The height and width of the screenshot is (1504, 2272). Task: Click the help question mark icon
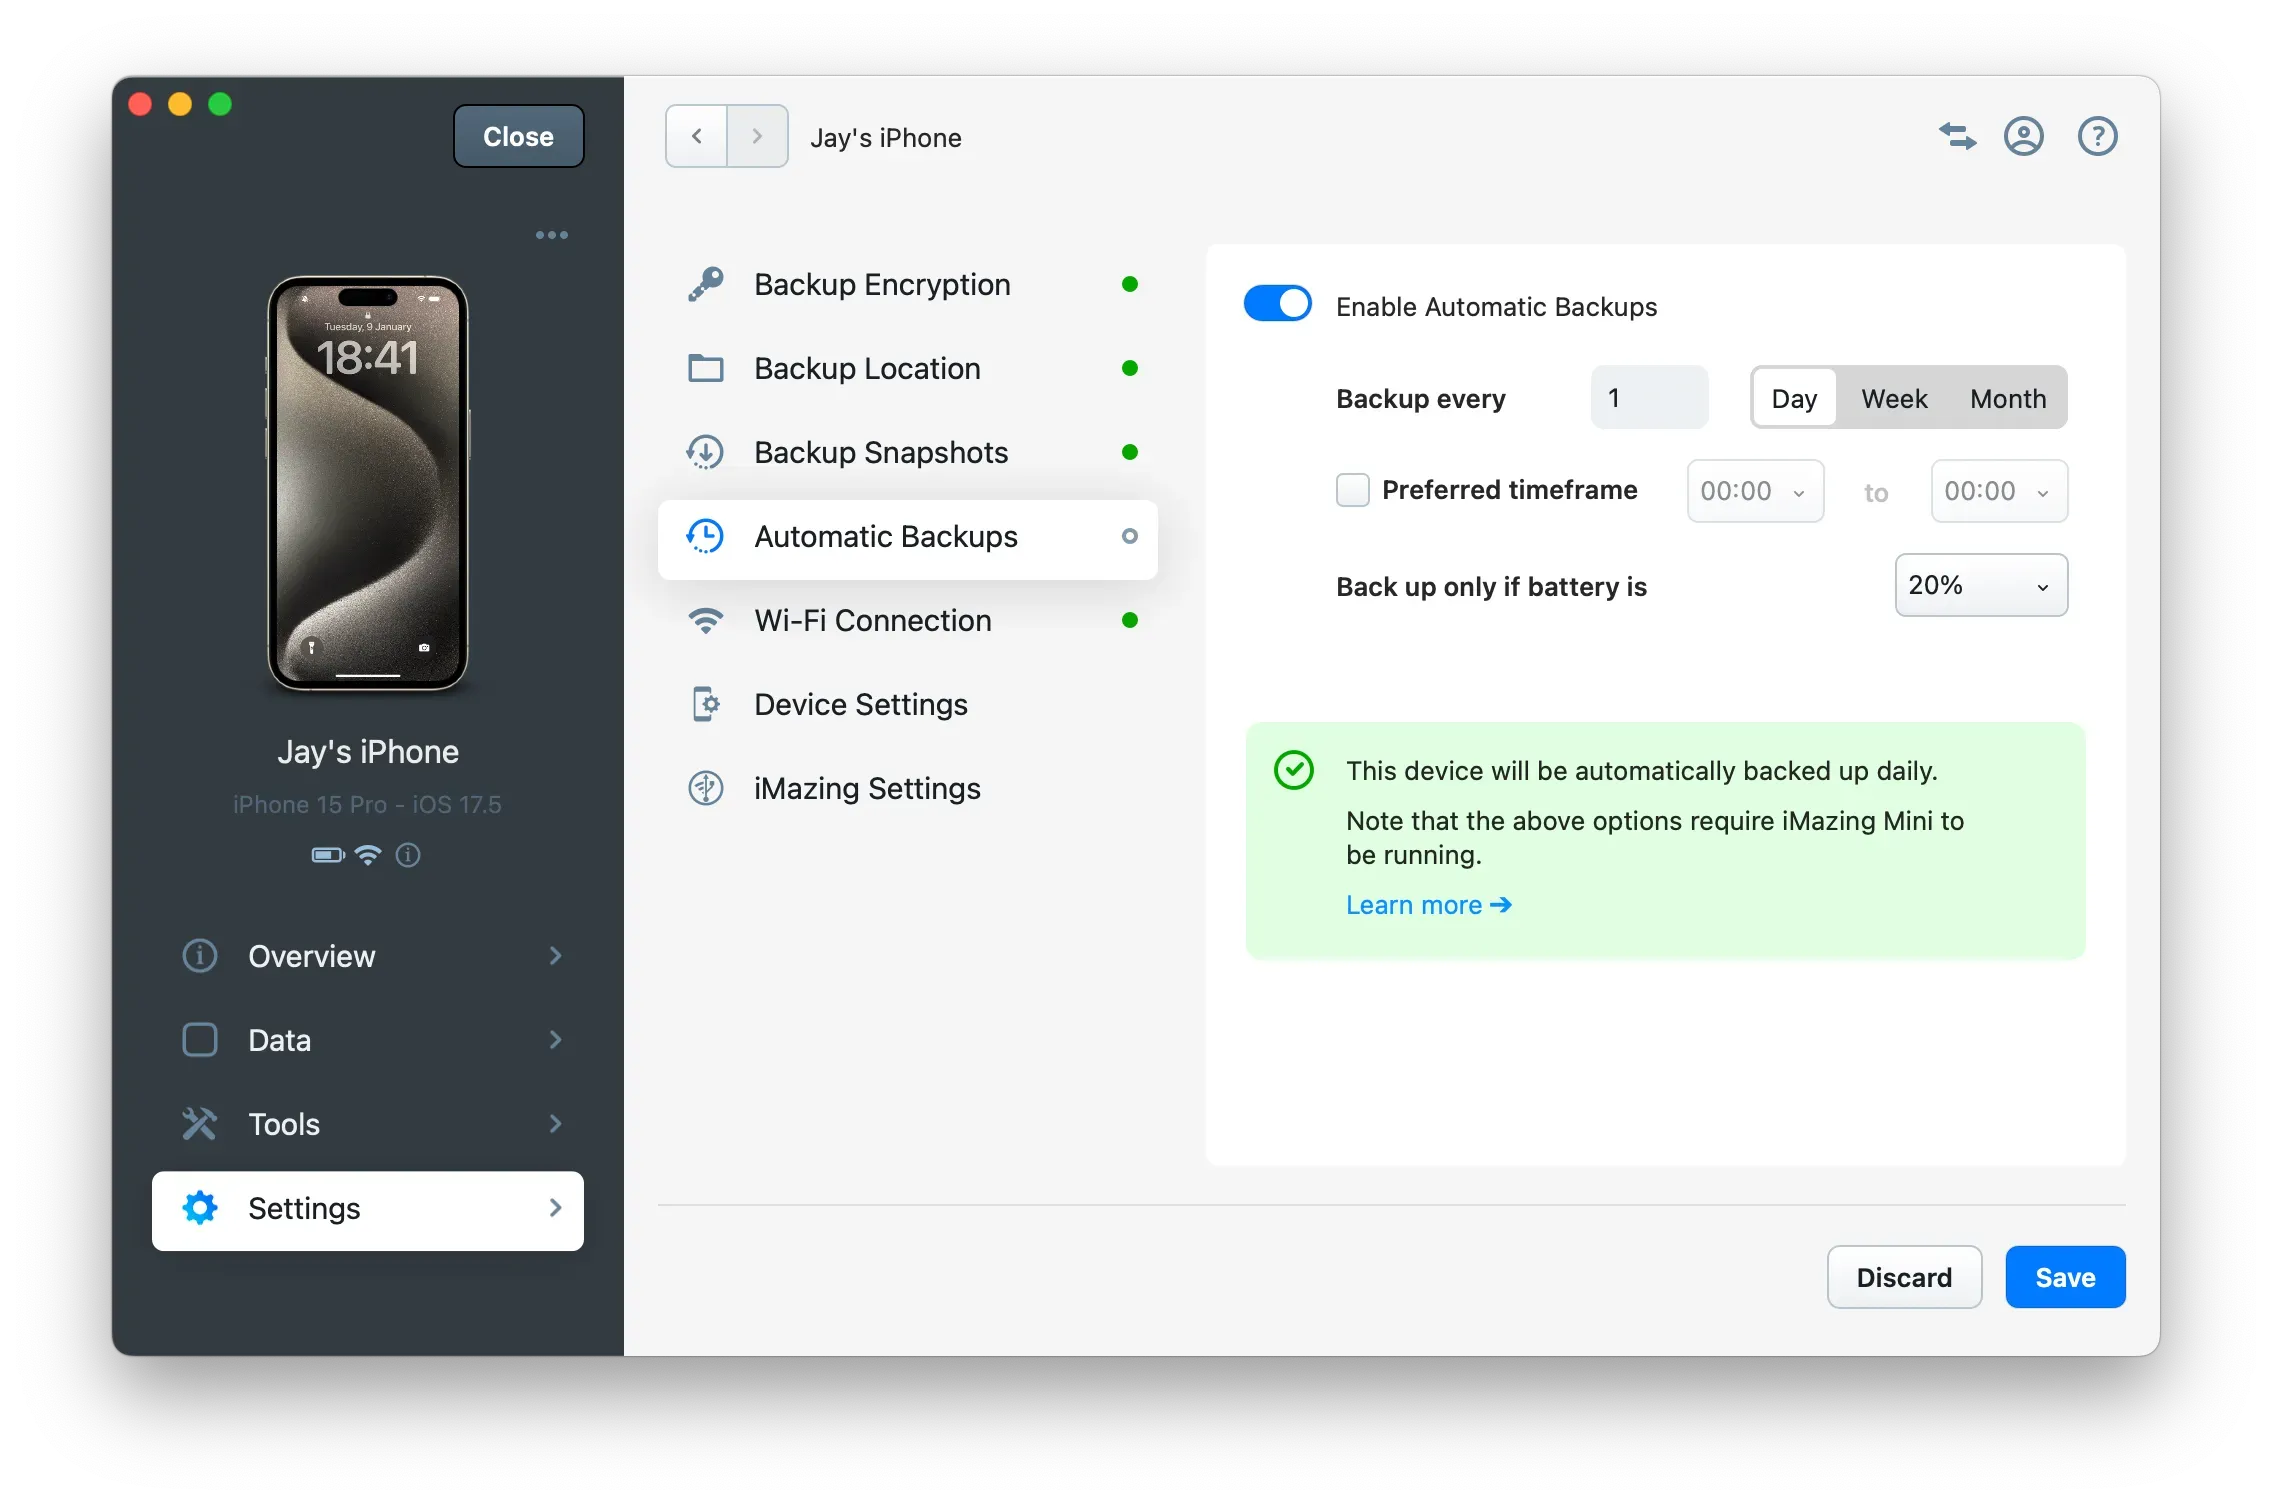pos(2097,136)
